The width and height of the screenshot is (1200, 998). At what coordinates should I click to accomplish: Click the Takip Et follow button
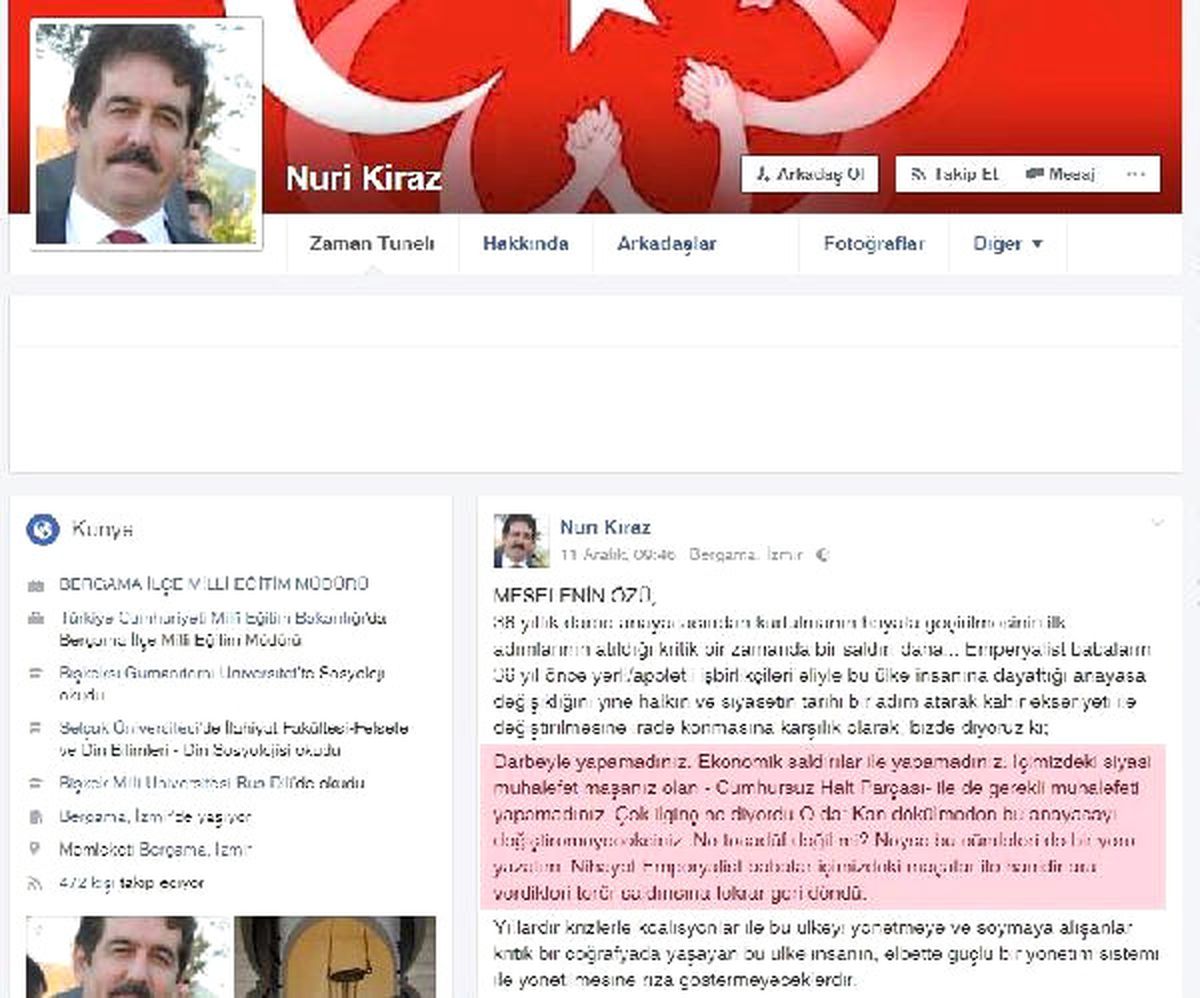coord(954,174)
